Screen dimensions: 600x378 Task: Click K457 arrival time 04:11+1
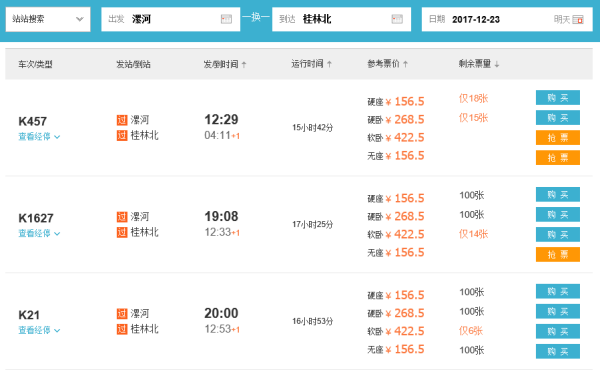[222, 135]
